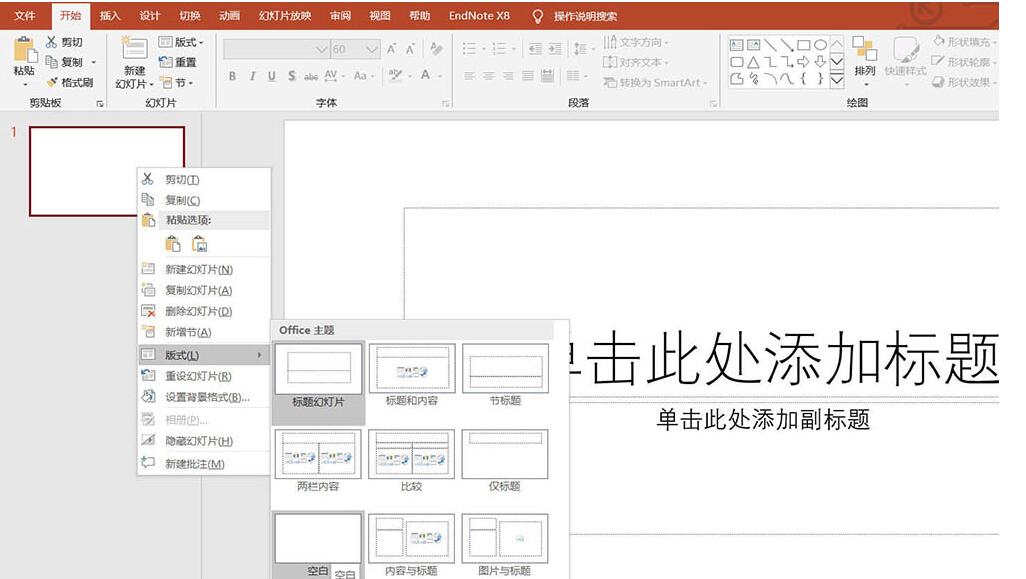
Task: Click the 剪切 scissors icon in context menu
Action: [x=146, y=177]
